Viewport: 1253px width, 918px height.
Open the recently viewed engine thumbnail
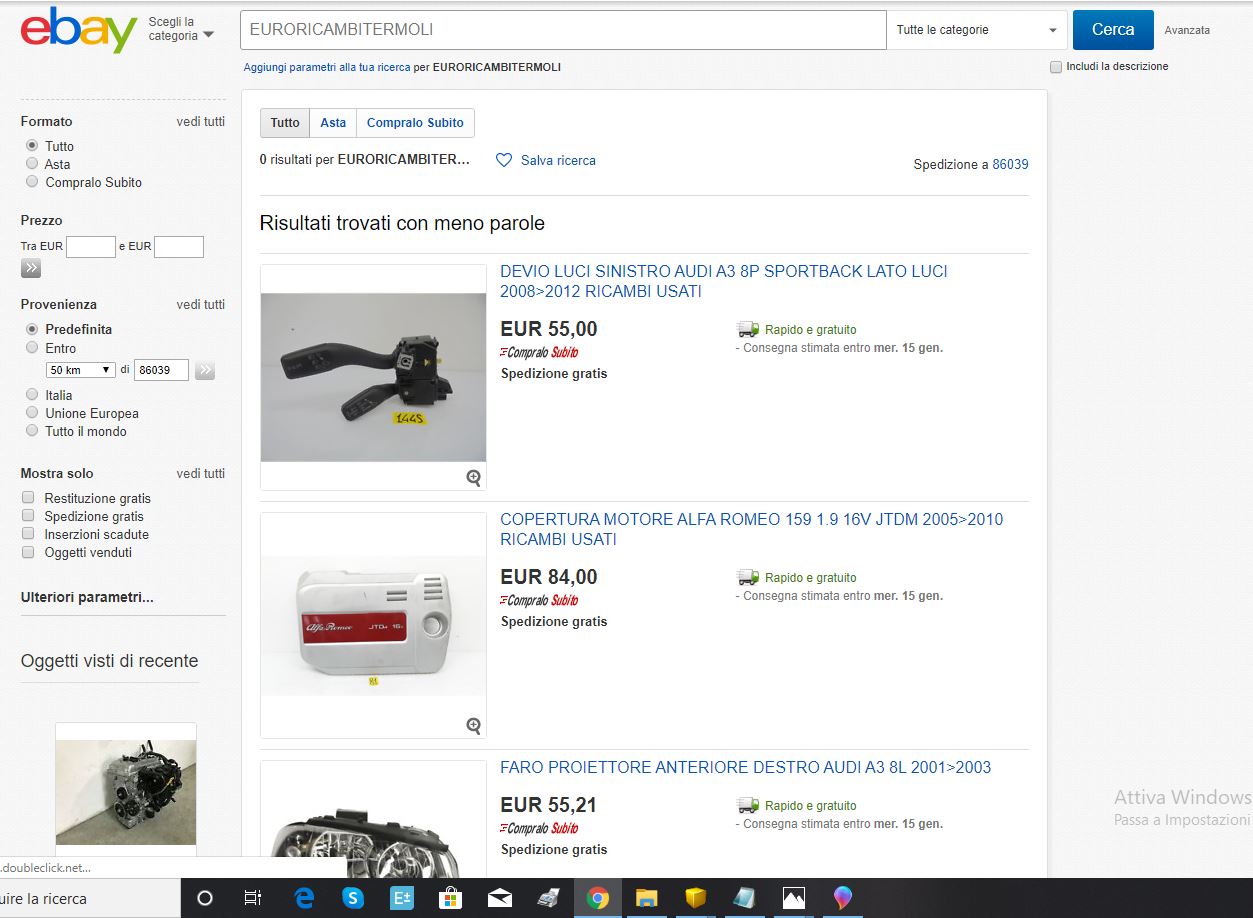click(x=126, y=792)
